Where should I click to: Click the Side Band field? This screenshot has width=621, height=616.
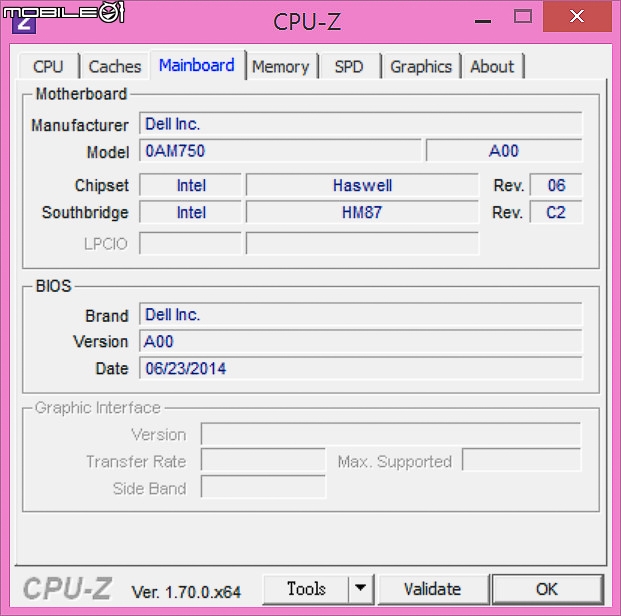click(263, 487)
